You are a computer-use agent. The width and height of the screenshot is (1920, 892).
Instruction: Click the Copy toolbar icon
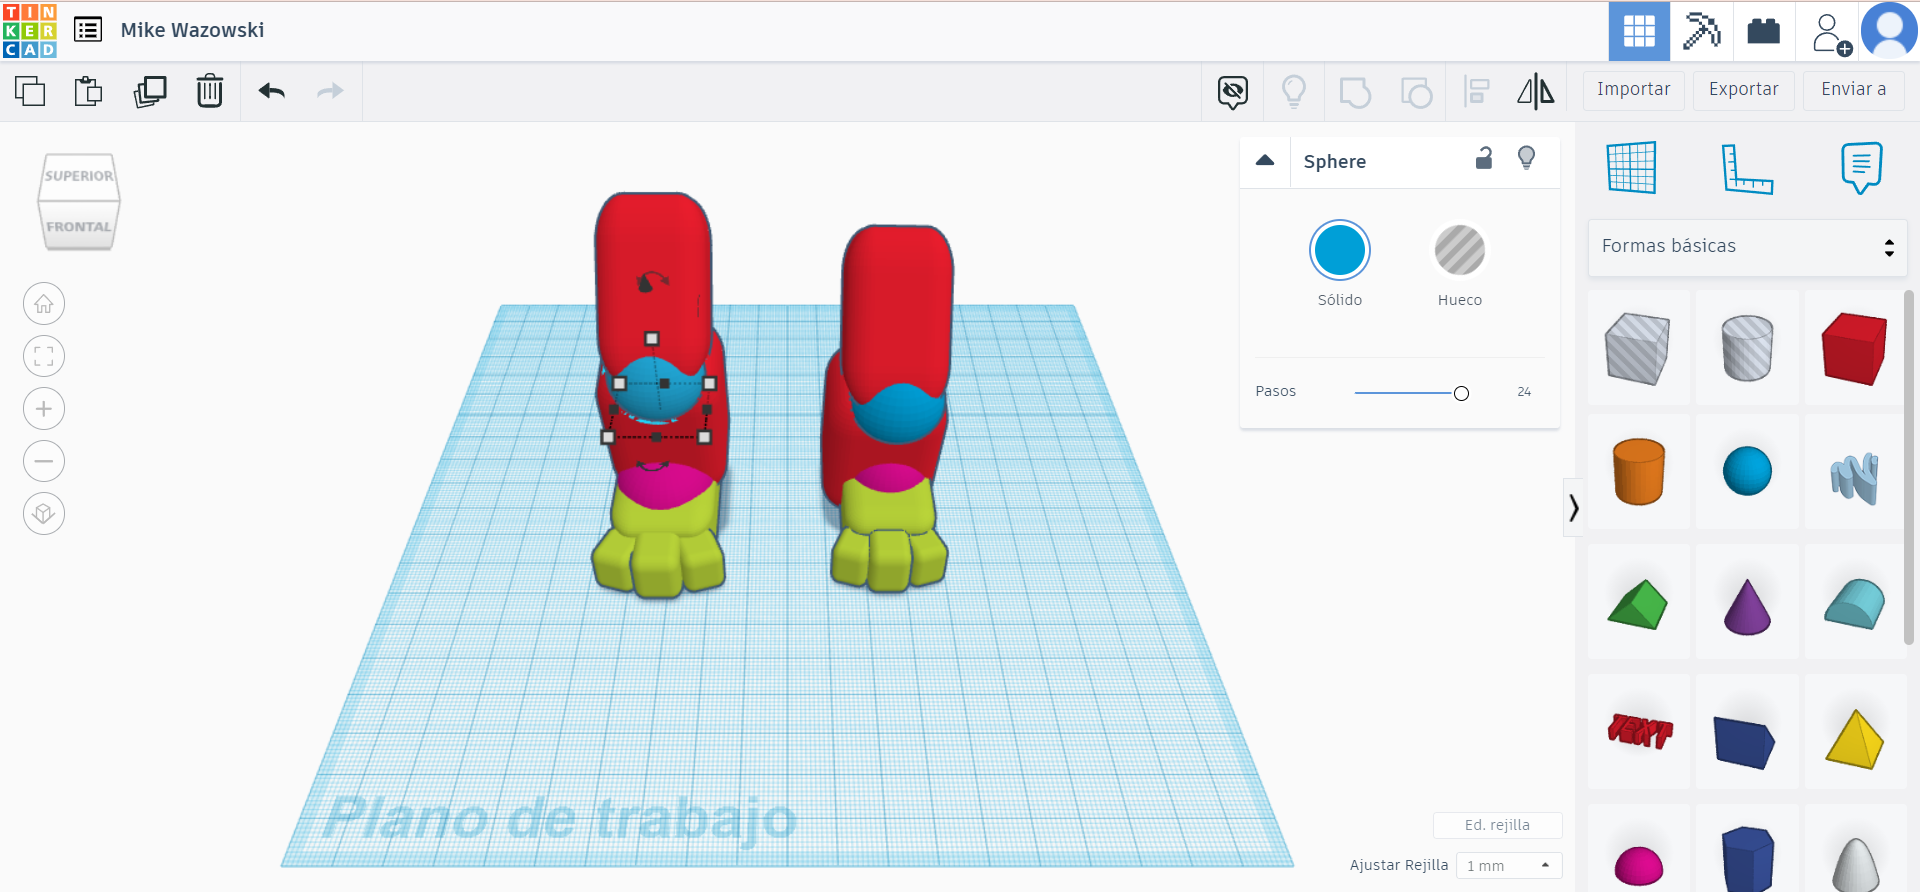pos(30,91)
